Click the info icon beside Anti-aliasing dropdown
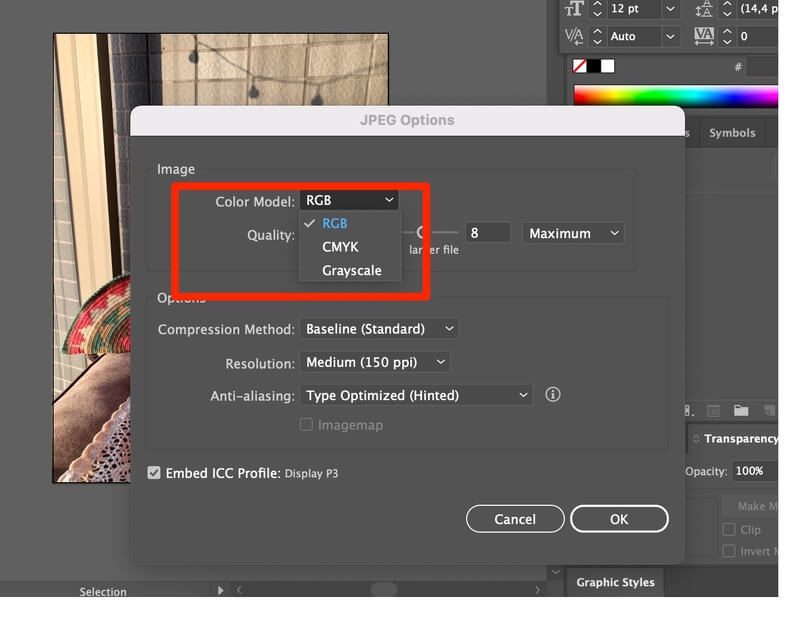 click(552, 395)
